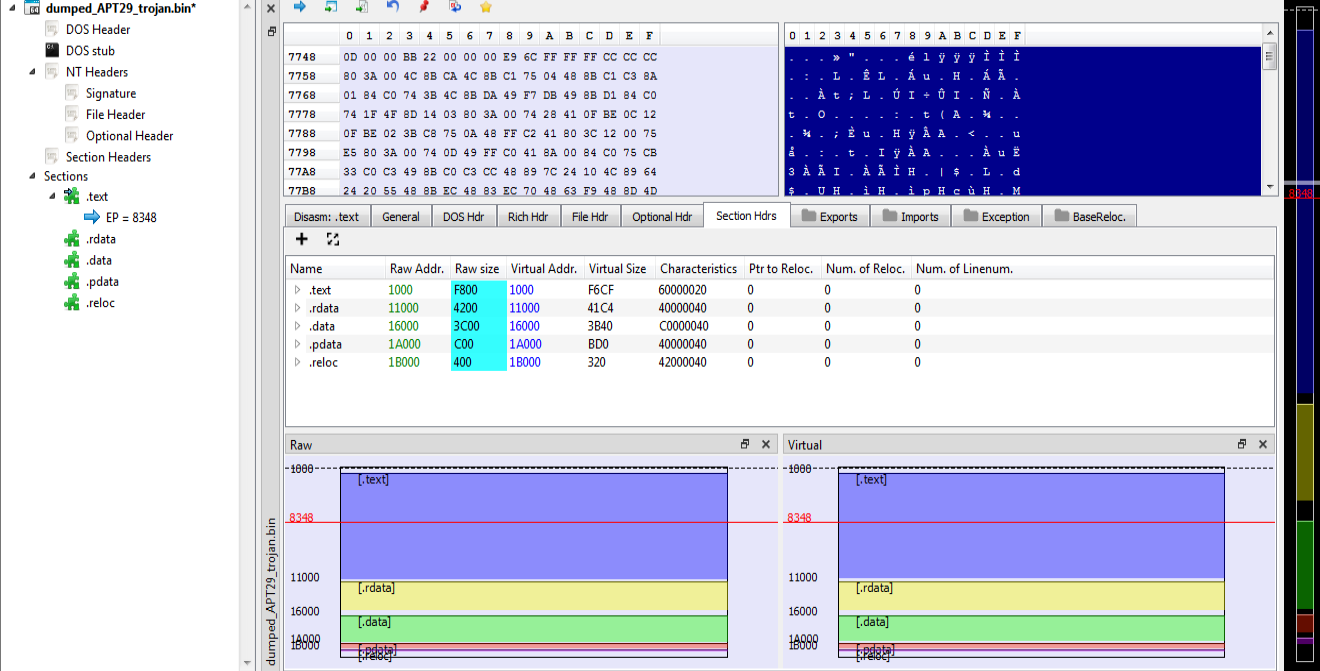The image size is (1320, 671).
Task: Select Section Headers tree node
Action: 108,157
